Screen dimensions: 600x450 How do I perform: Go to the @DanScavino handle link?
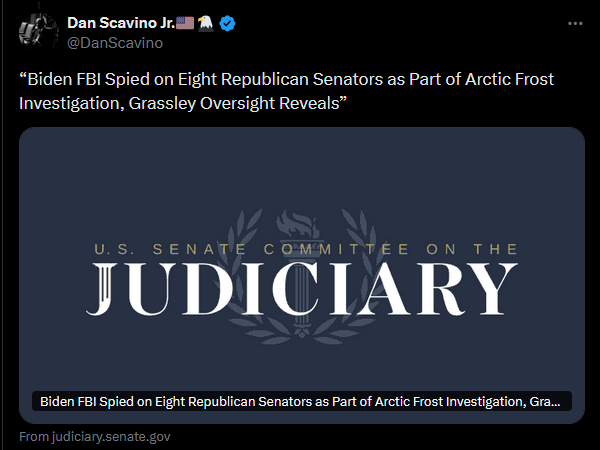(x=114, y=43)
